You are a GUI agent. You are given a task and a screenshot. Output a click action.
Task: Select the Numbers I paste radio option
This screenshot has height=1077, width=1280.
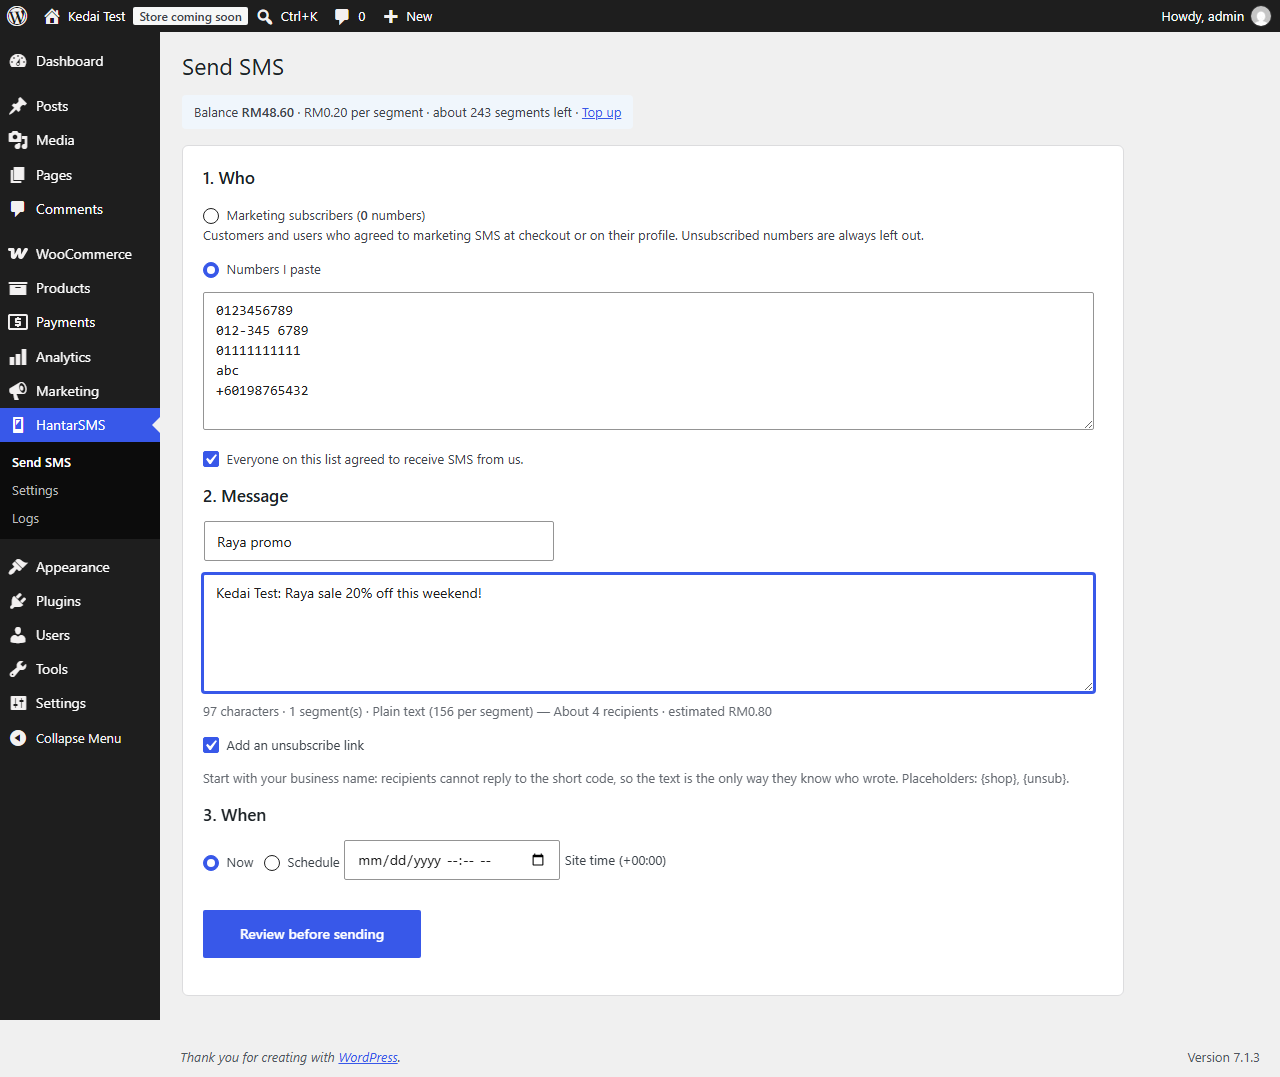pyautogui.click(x=211, y=270)
